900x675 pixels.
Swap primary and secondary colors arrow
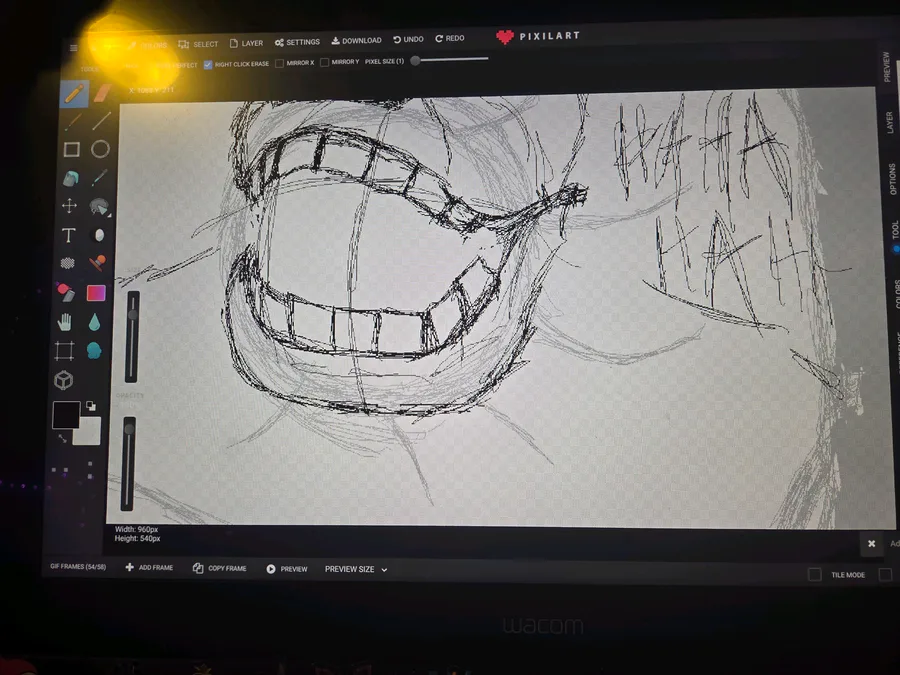point(62,439)
